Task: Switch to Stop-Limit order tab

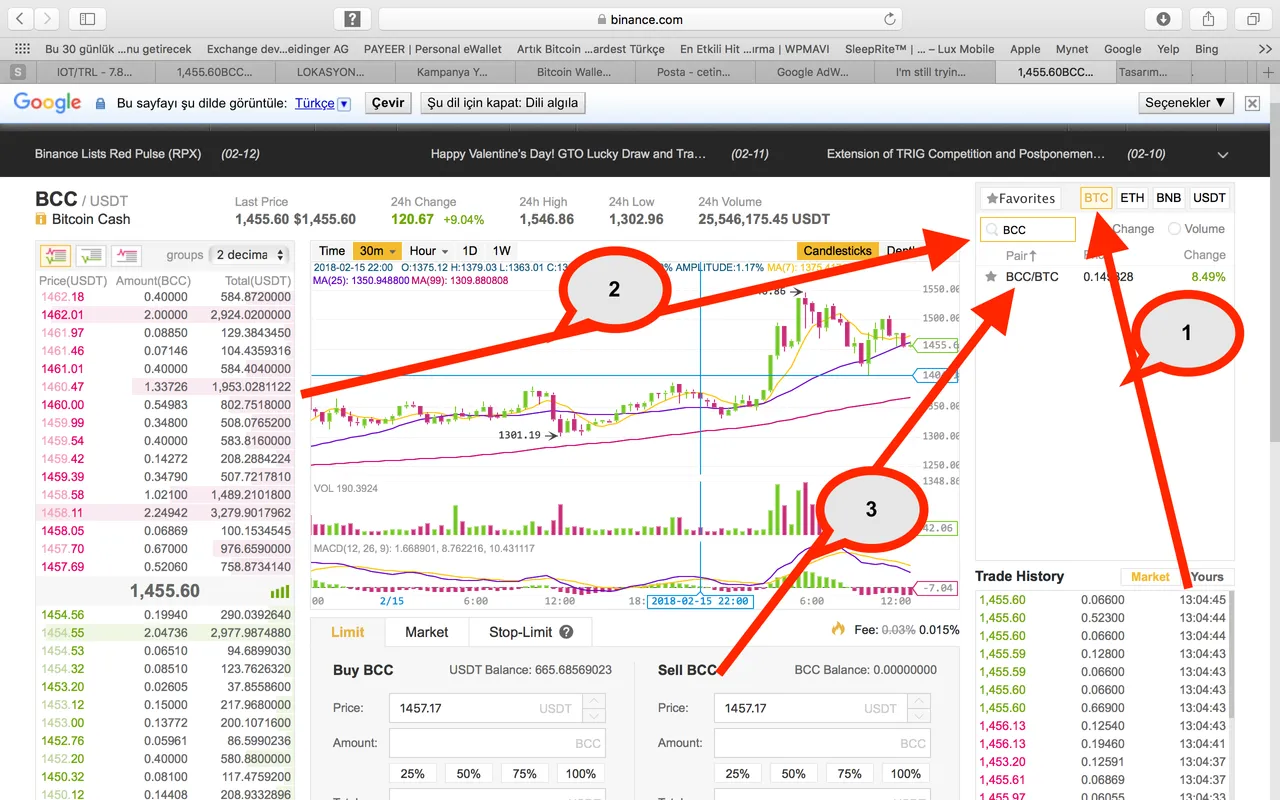Action: tap(530, 632)
